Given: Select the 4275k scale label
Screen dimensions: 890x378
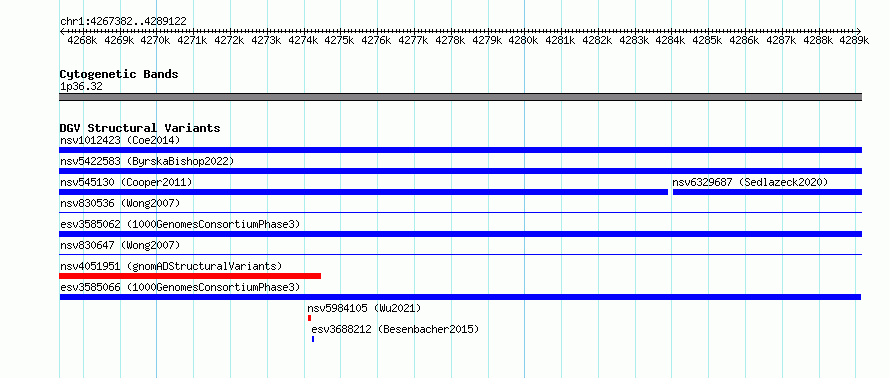Looking at the screenshot, I should click(339, 40).
